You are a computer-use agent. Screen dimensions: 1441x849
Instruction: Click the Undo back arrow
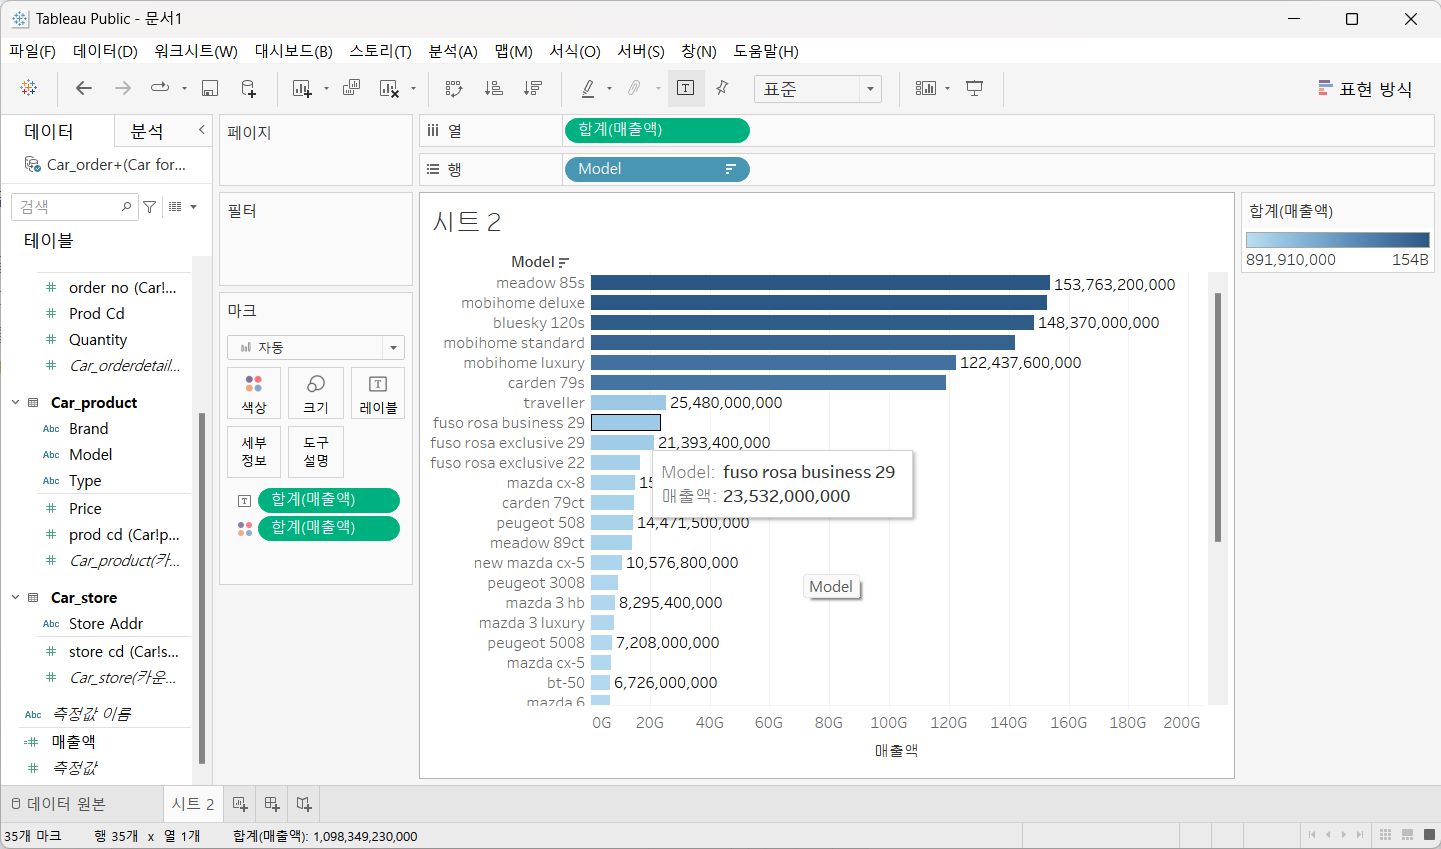coord(84,88)
